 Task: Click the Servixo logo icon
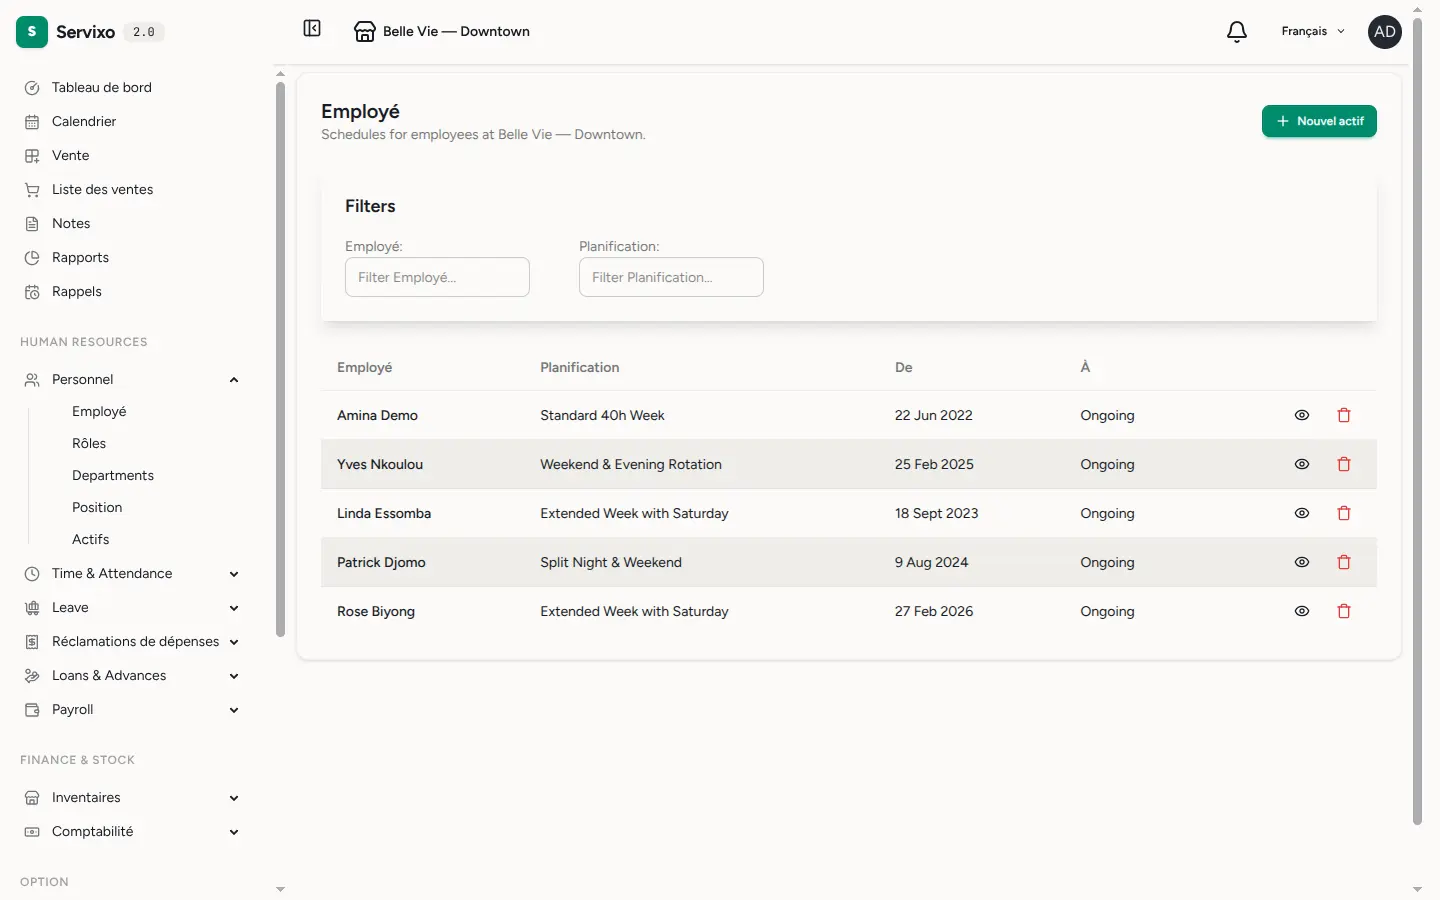pos(32,32)
